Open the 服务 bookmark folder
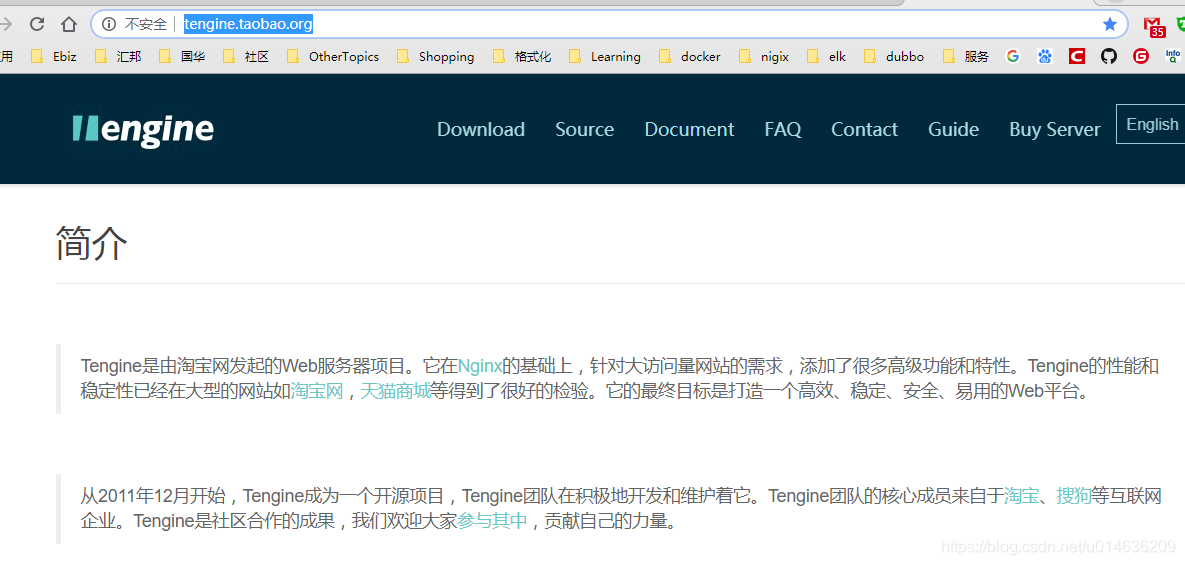Image resolution: width=1185 pixels, height=565 pixels. click(x=967, y=56)
